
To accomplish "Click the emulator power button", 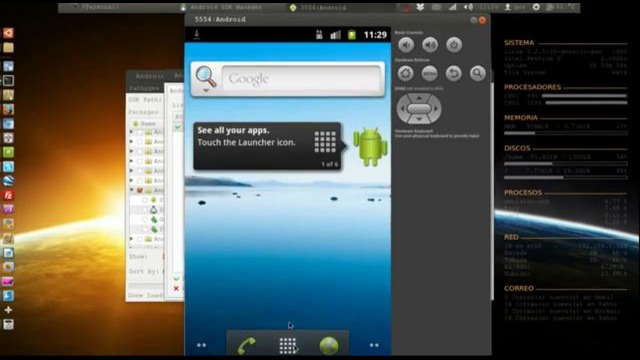I will pos(454,45).
